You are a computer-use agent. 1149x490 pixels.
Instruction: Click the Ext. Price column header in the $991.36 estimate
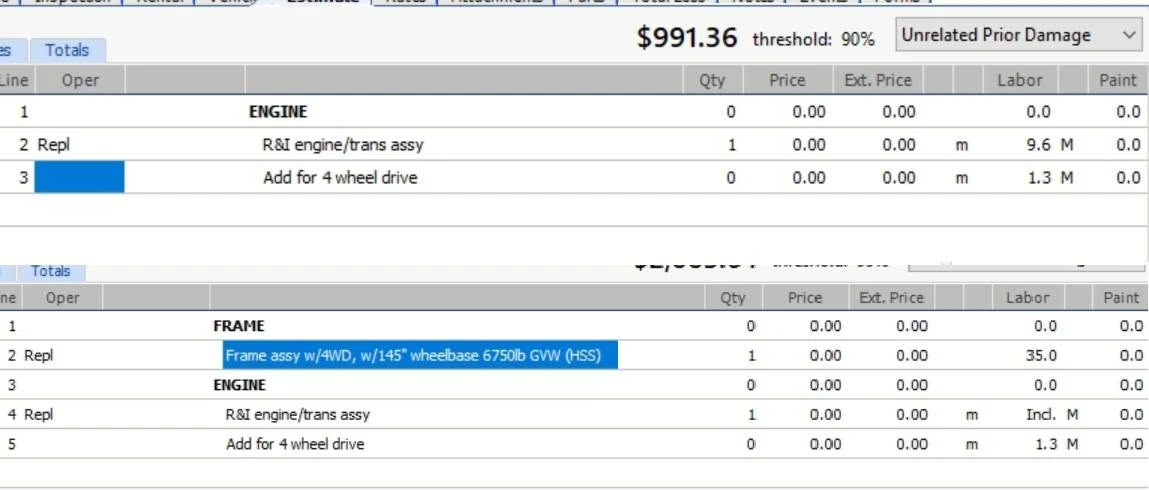878,81
